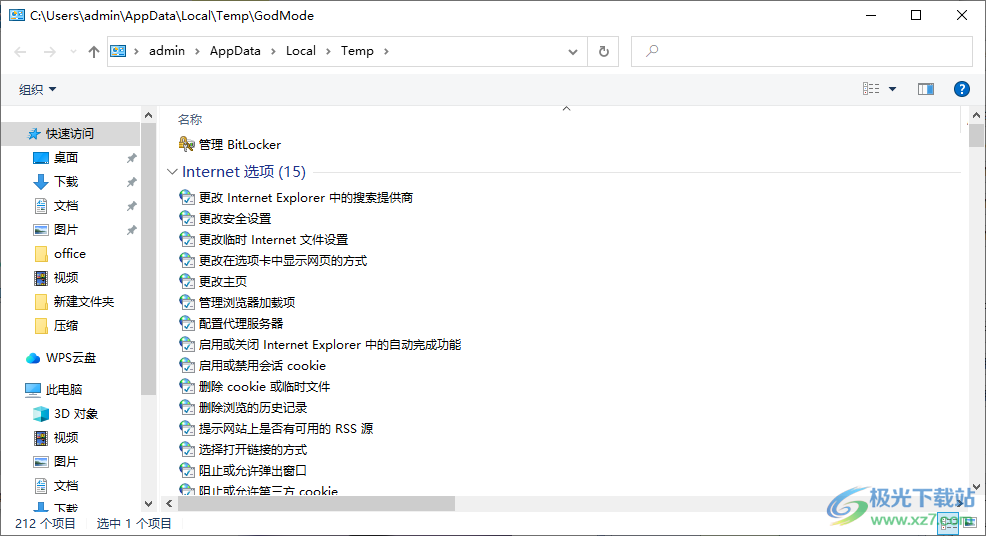Click the control panel icon in address bar
The image size is (986, 536).
tap(118, 51)
